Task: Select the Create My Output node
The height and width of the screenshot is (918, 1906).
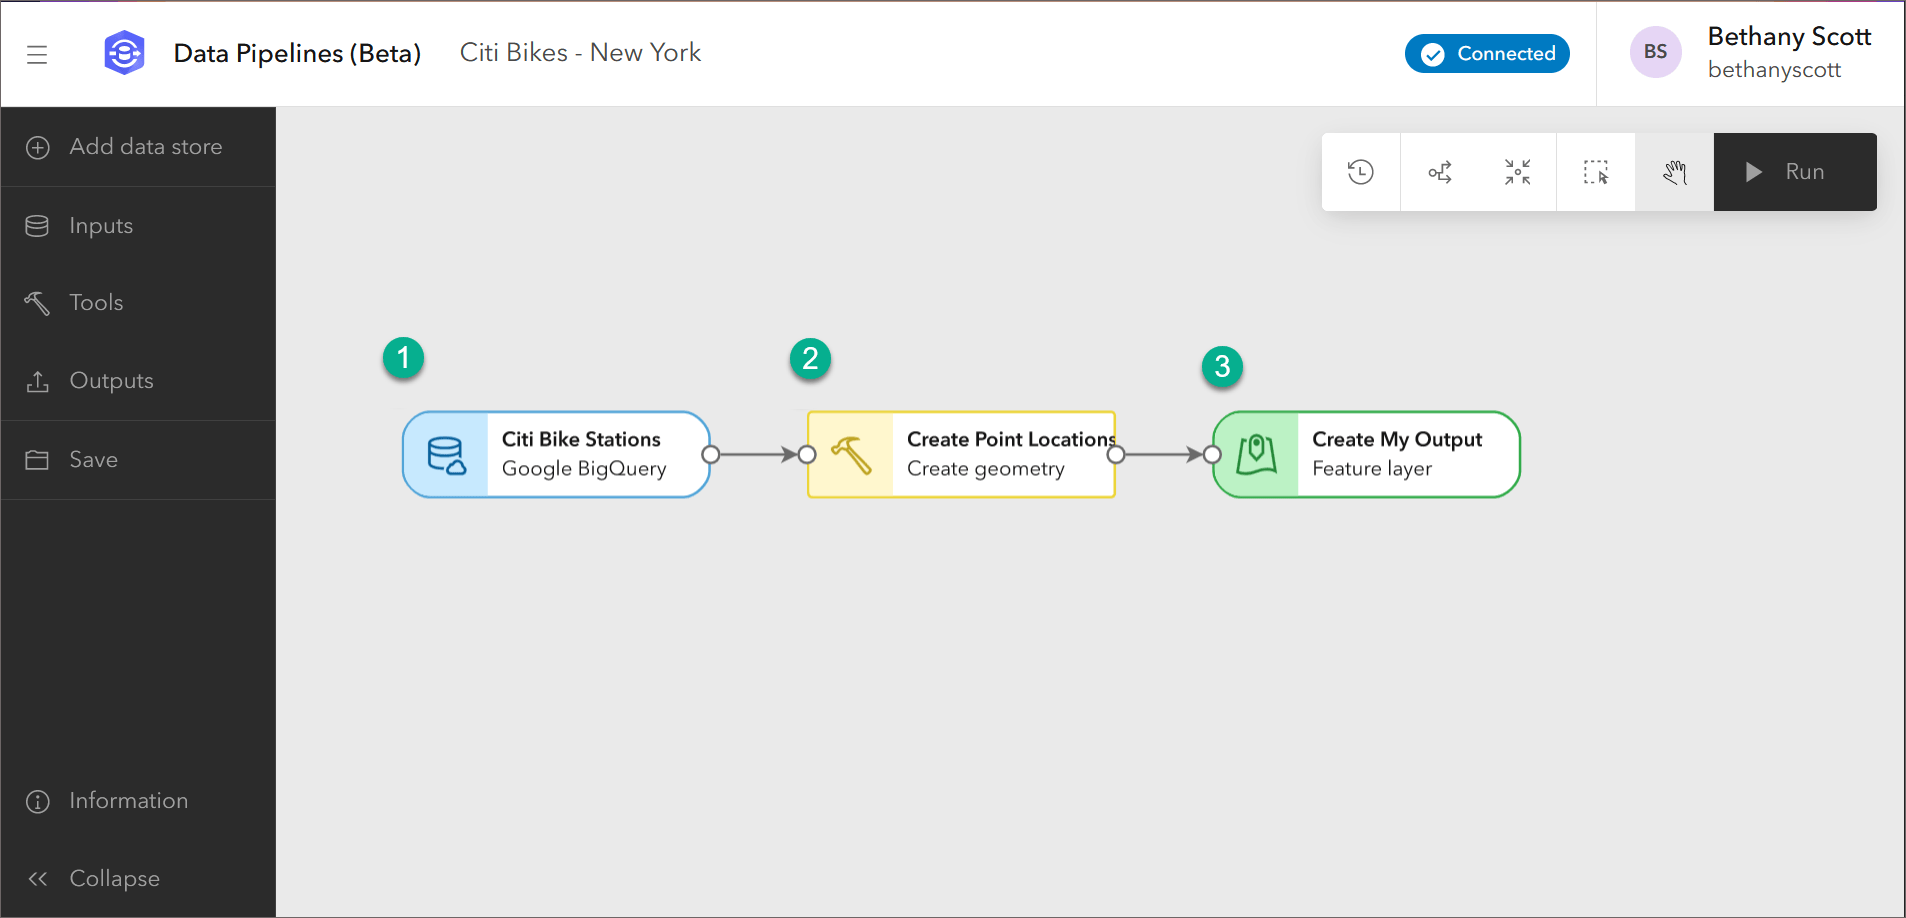Action: [x=1396, y=453]
